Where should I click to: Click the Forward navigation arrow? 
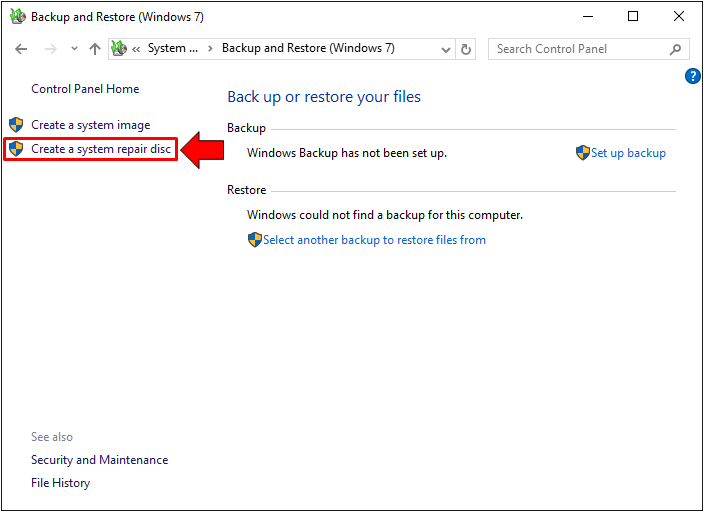(50, 49)
